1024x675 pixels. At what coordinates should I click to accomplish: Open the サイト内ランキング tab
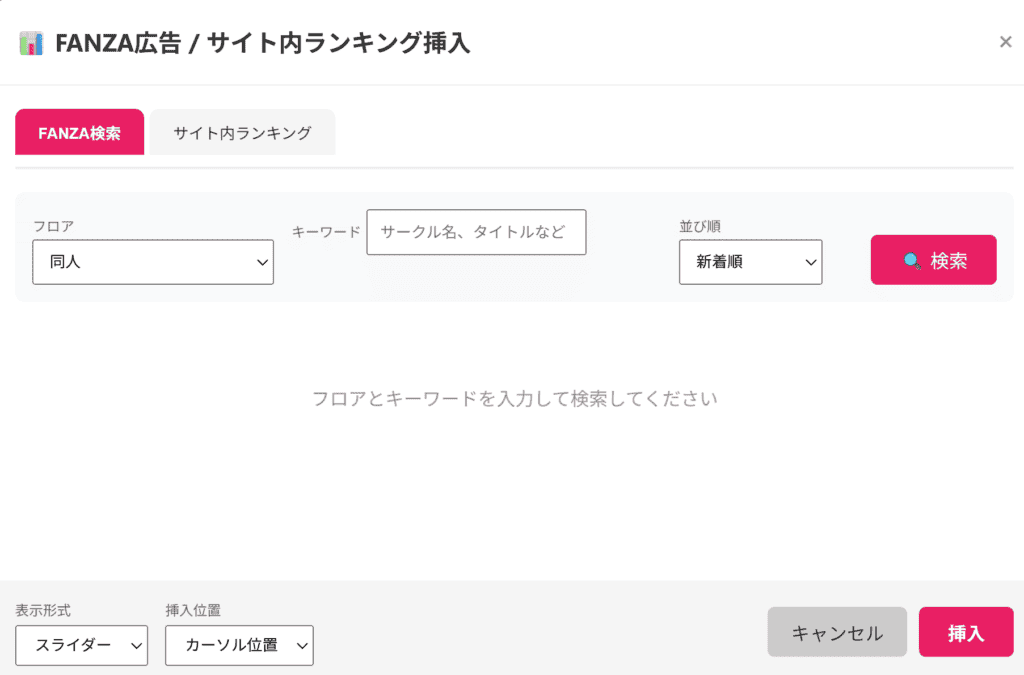point(242,132)
